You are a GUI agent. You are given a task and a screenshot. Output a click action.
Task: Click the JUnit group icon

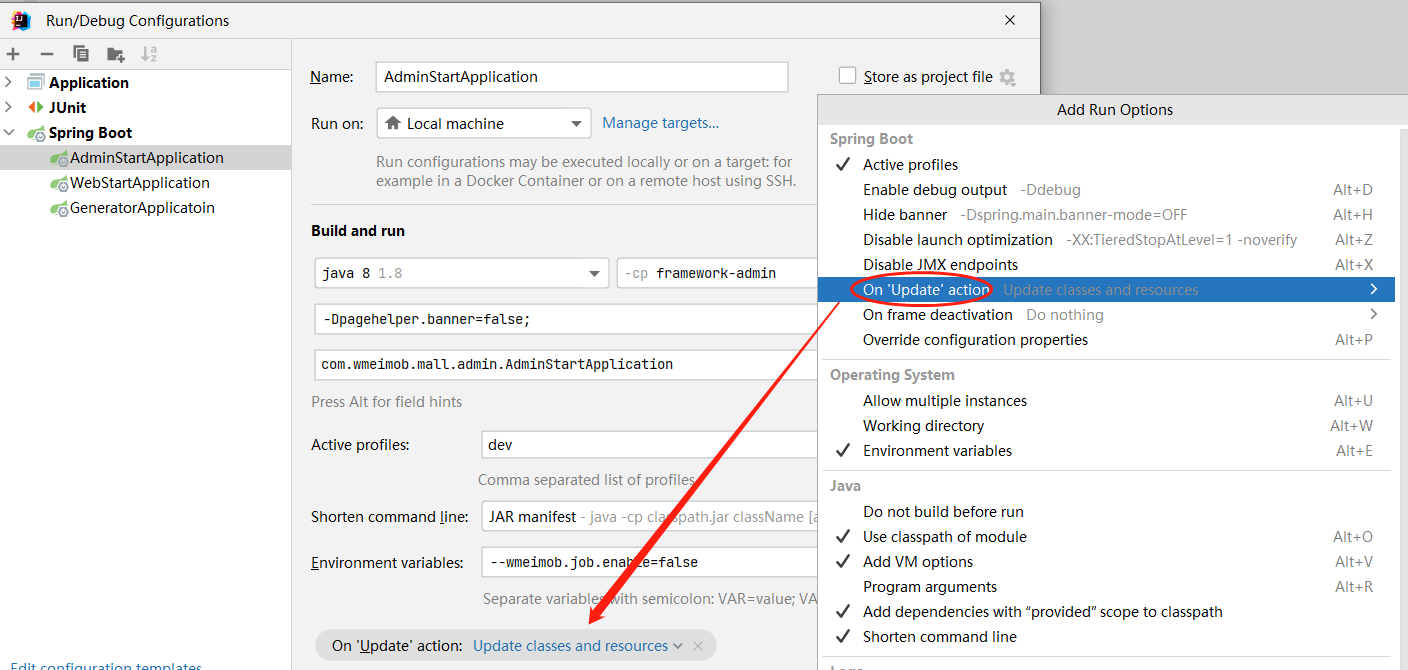pyautogui.click(x=36, y=107)
